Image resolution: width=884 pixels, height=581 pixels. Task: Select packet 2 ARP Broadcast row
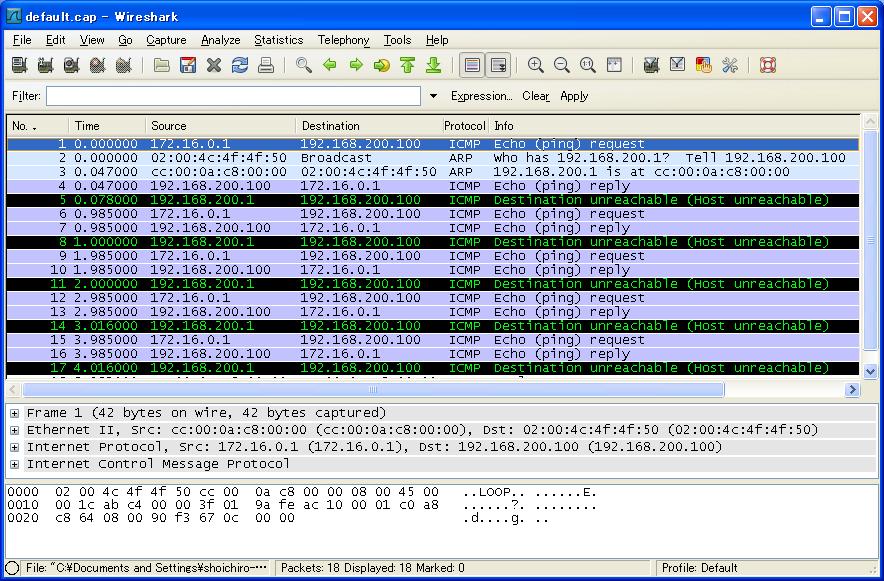tap(433, 158)
